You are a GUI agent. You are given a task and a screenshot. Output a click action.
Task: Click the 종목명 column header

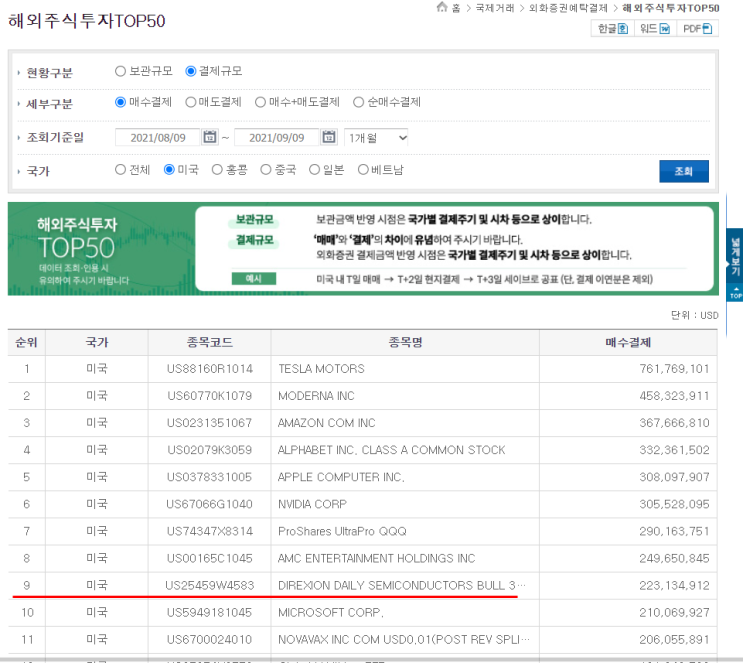(405, 343)
